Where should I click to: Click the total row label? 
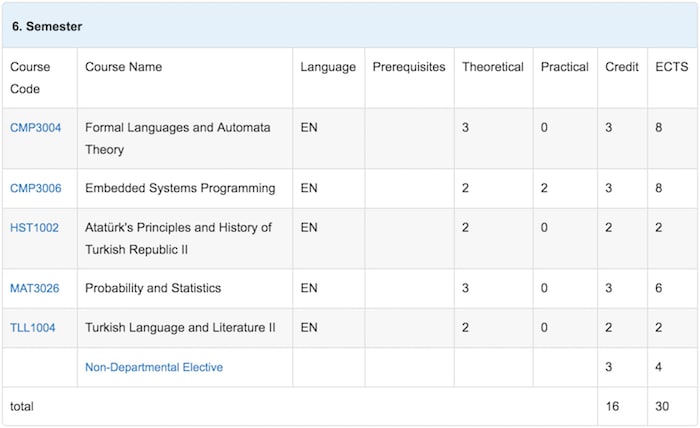(22, 407)
